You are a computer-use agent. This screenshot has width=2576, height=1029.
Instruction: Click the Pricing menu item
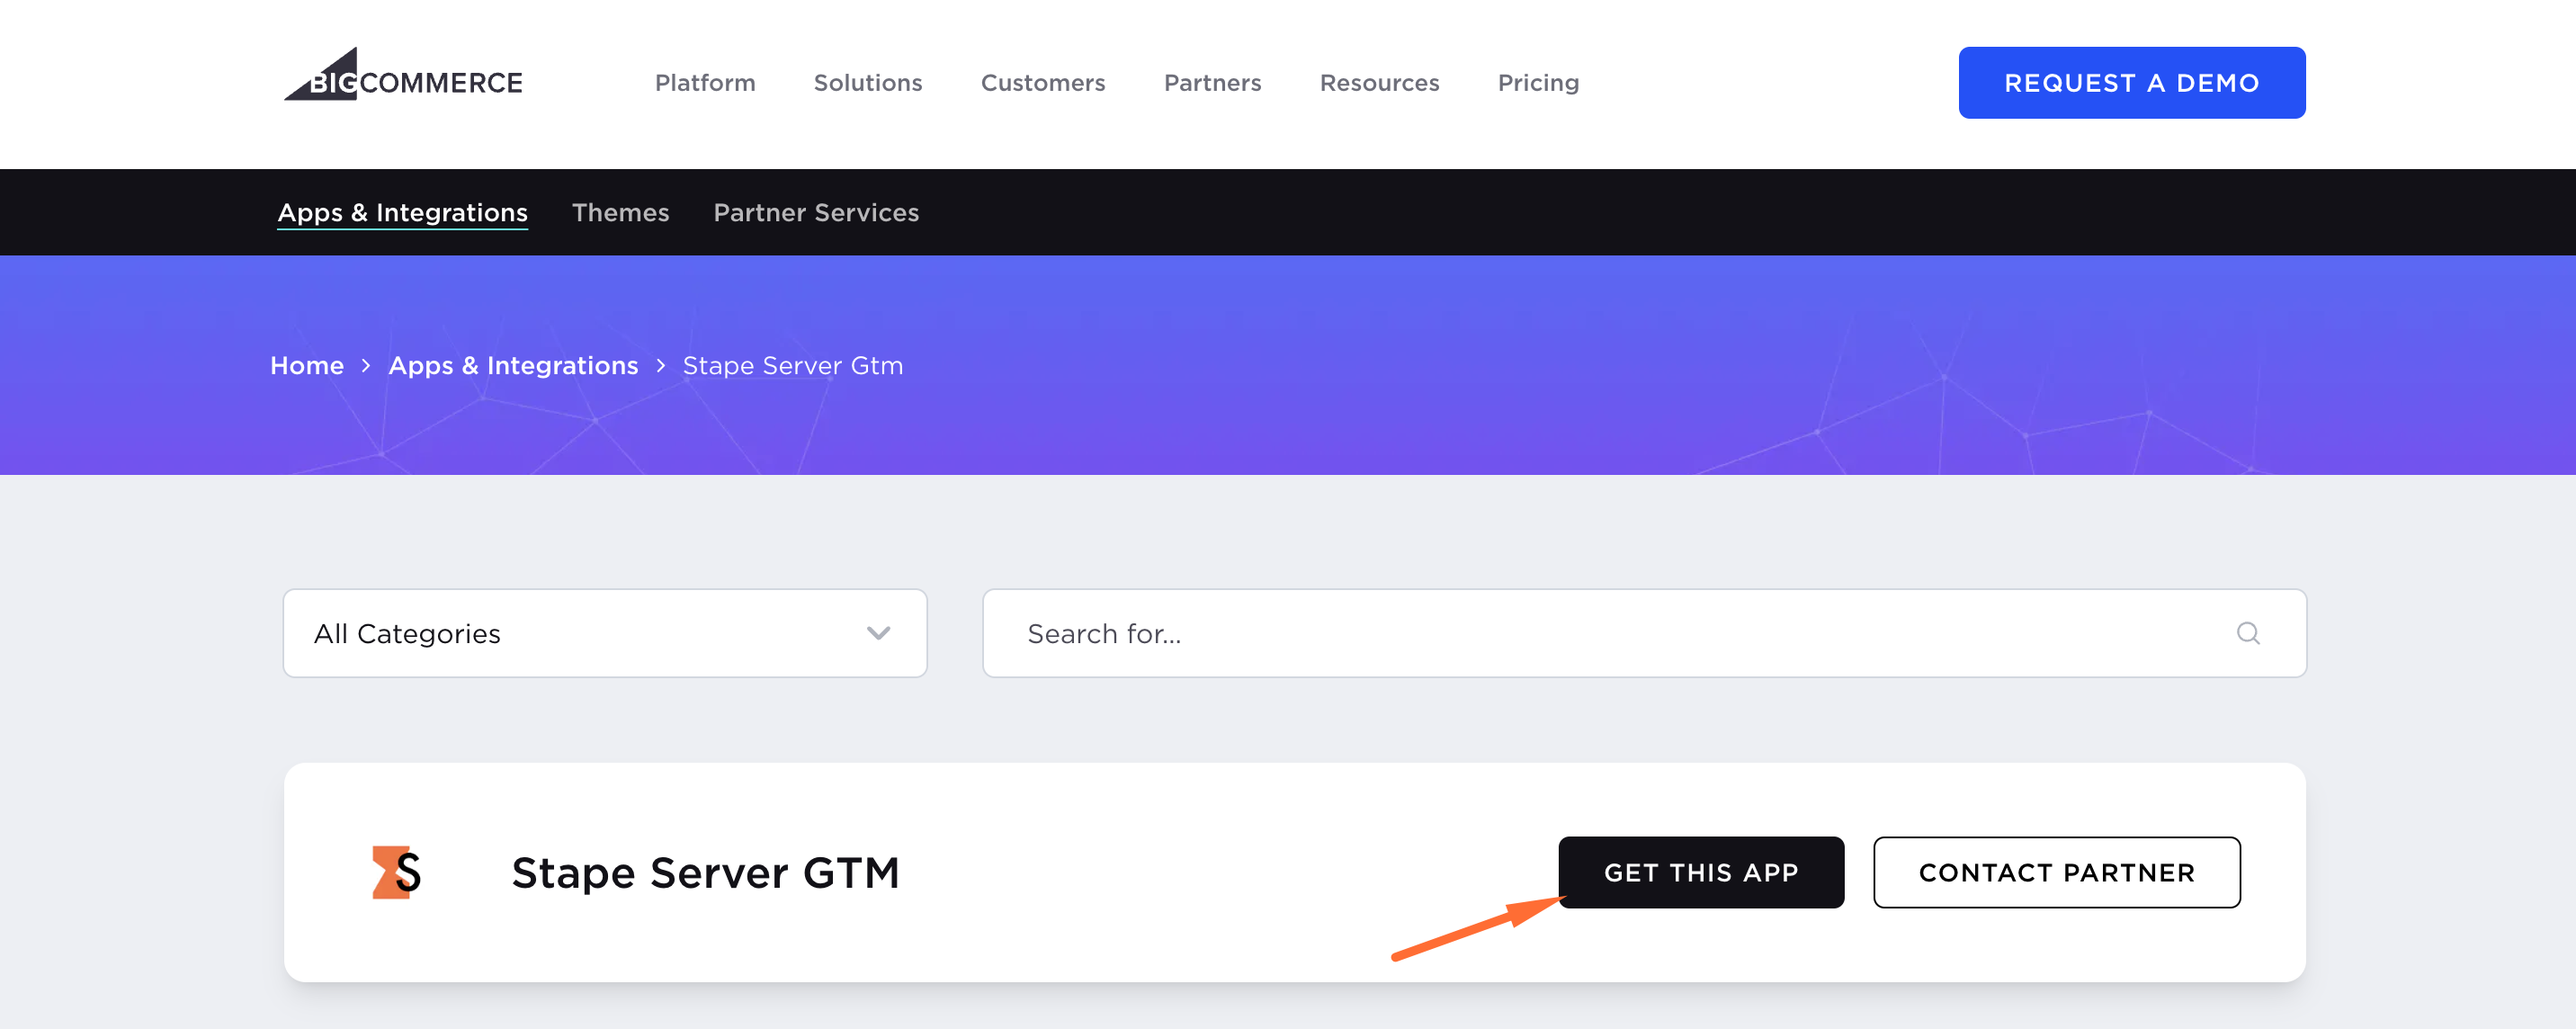[x=1538, y=82]
